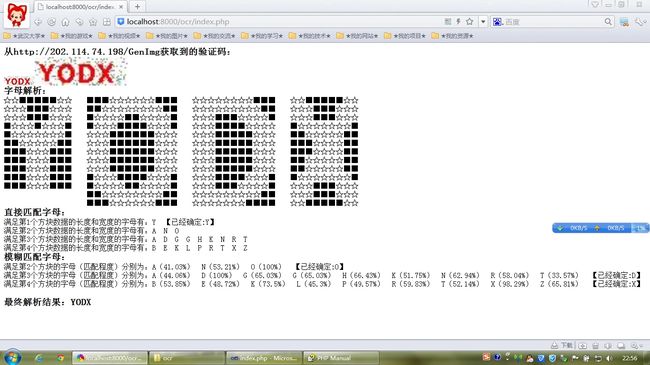Click the large YODX captcha image

[x=80, y=73]
